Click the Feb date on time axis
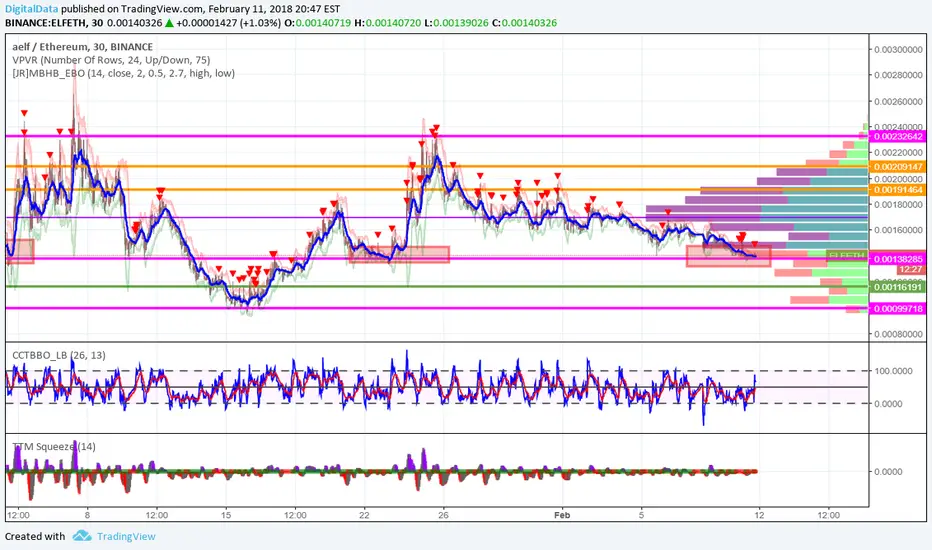 click(x=562, y=515)
